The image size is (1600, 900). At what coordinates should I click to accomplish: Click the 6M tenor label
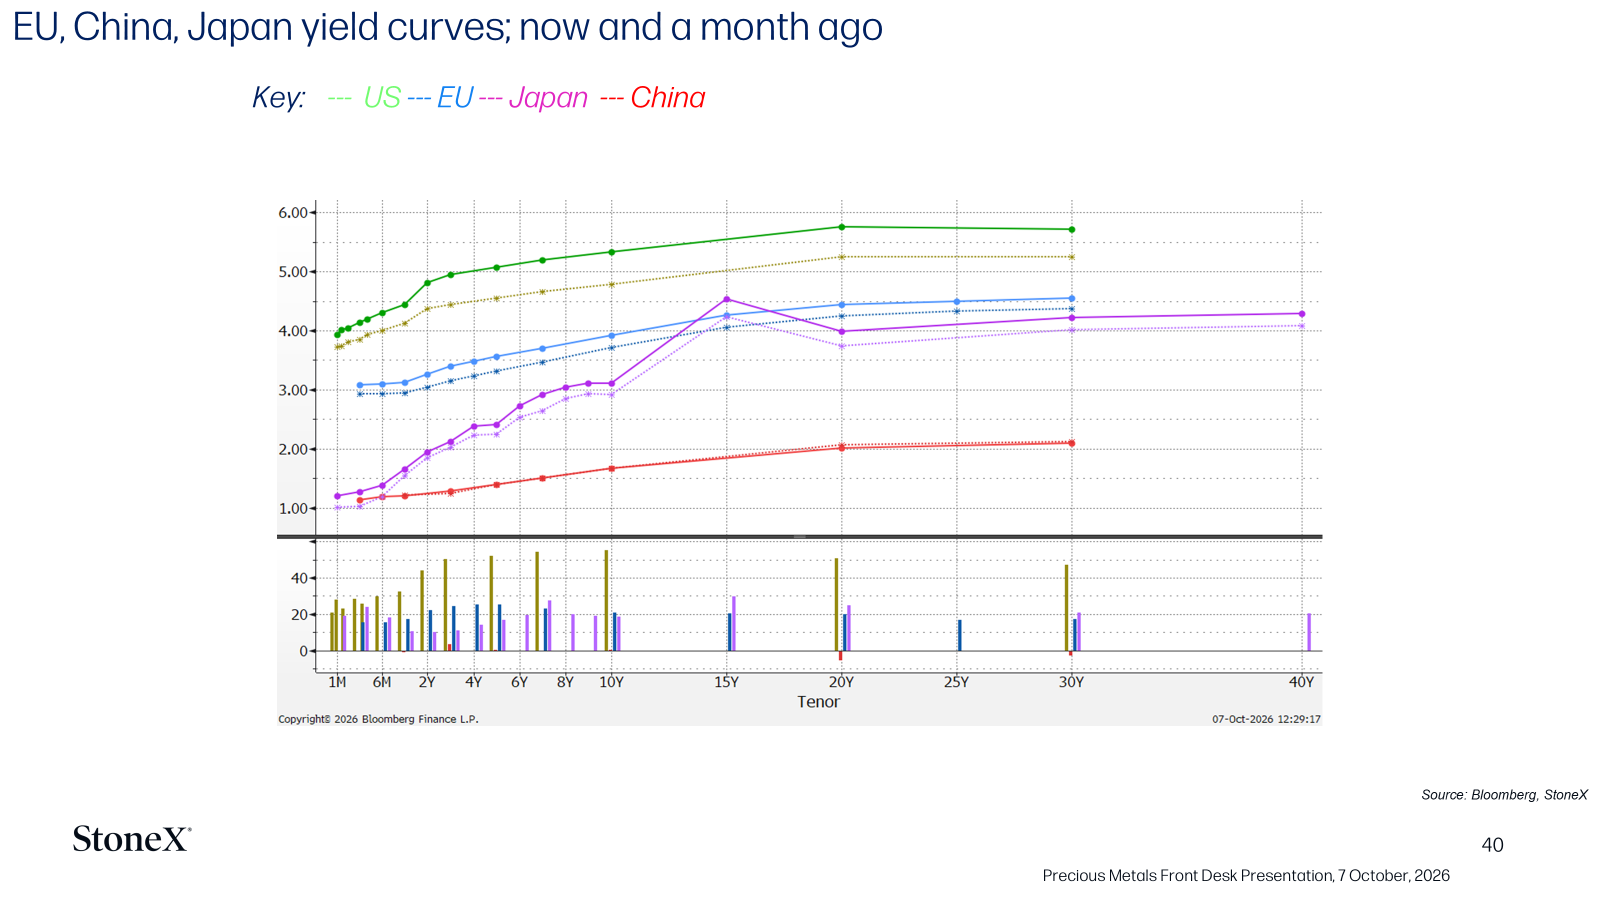click(x=382, y=682)
